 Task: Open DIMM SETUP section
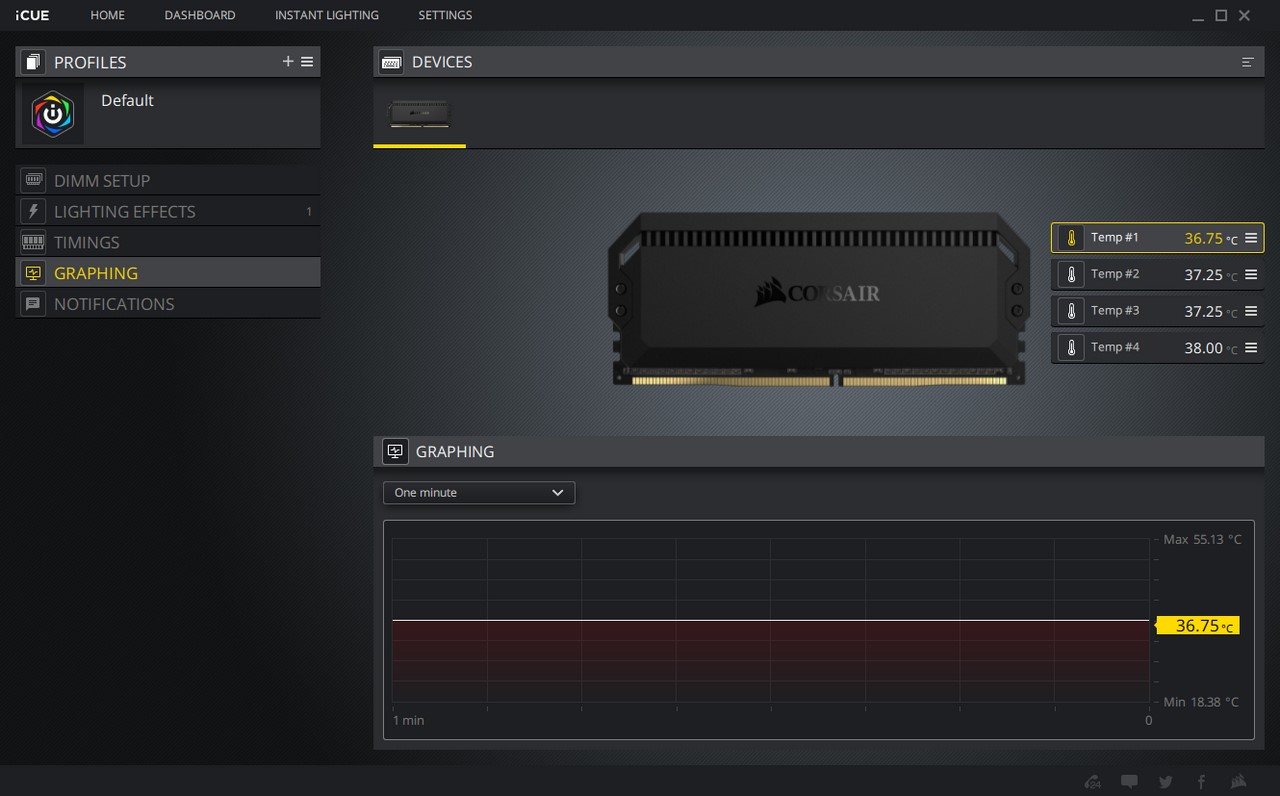168,181
